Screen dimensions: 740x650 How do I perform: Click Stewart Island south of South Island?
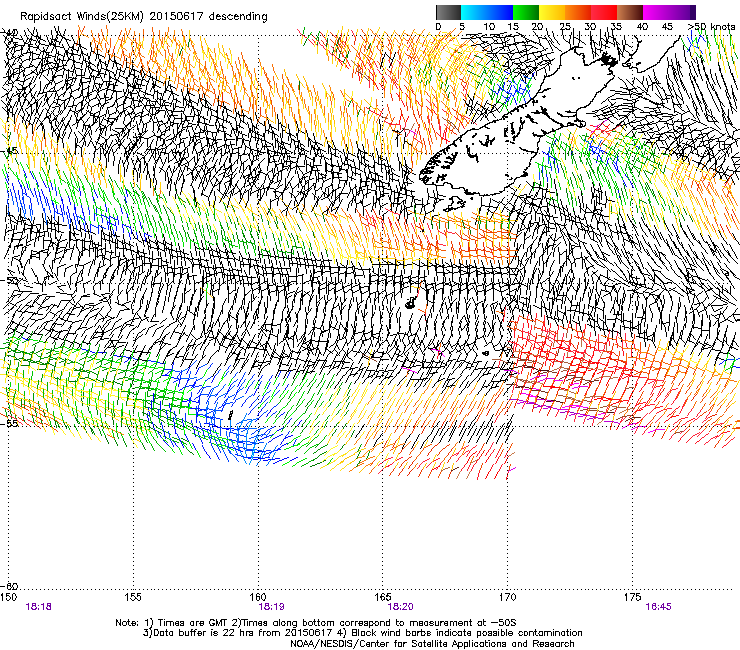(x=454, y=204)
